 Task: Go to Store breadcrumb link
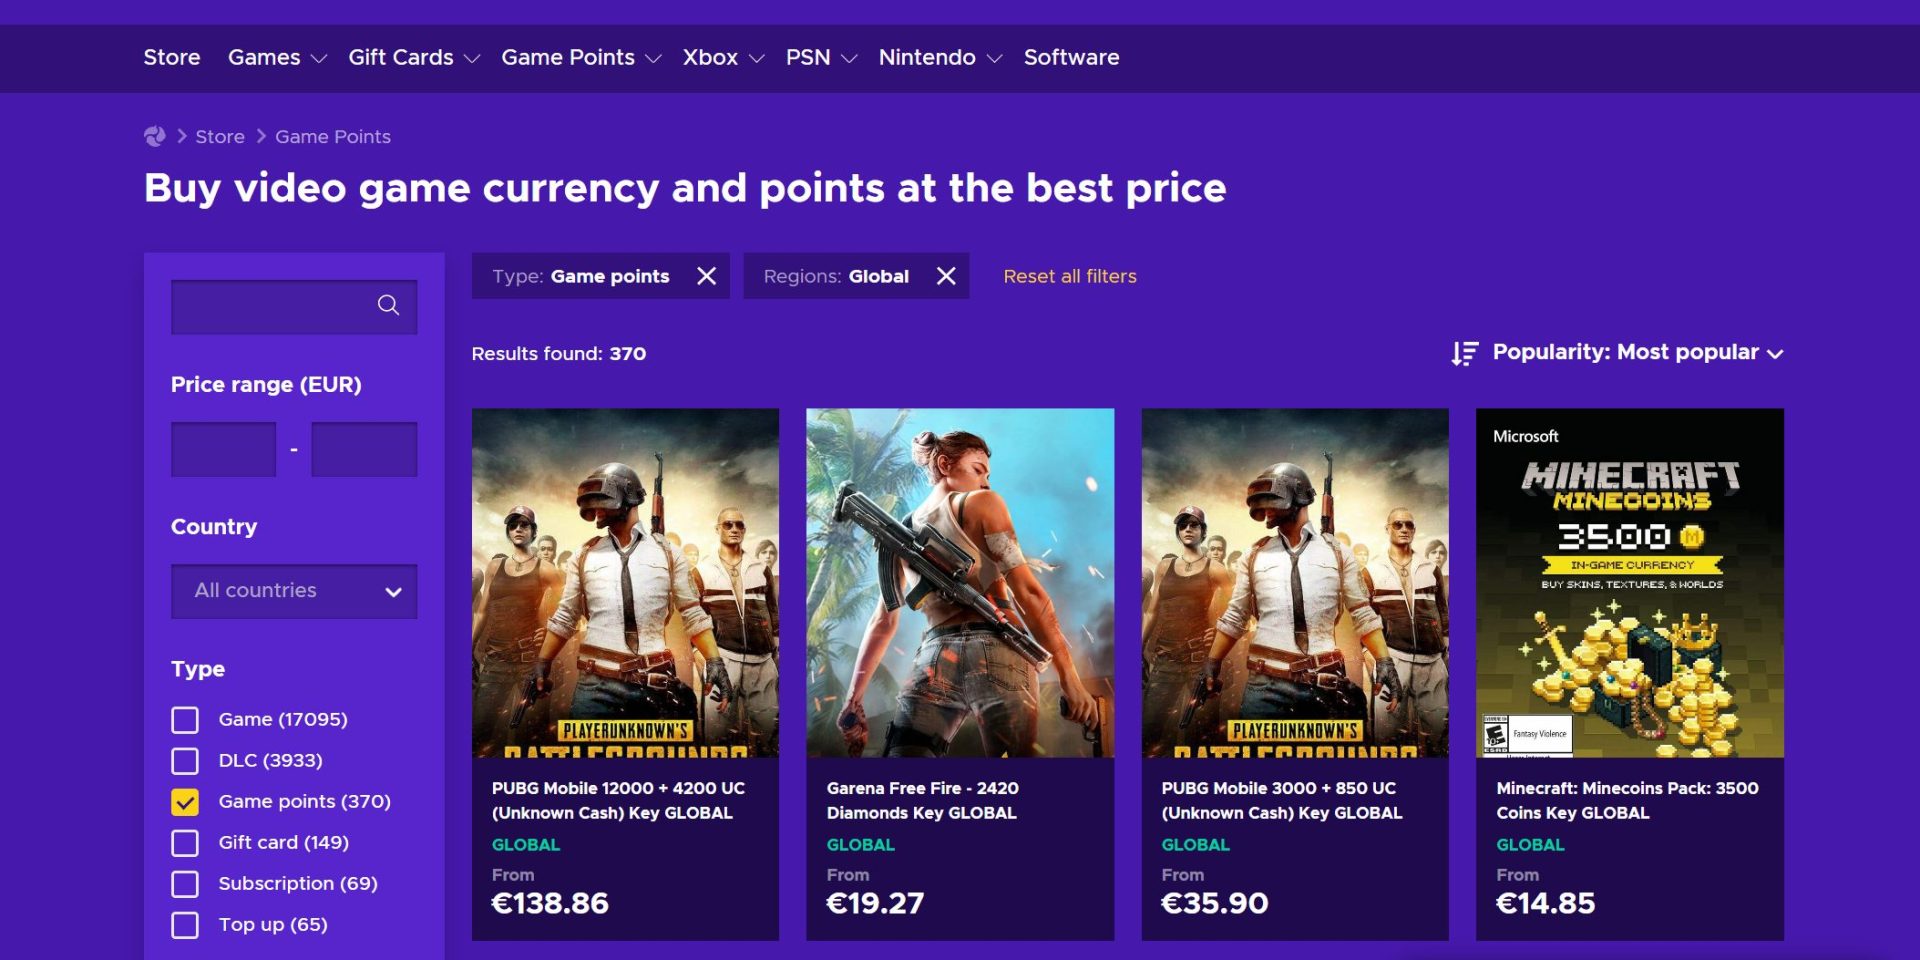pos(220,137)
